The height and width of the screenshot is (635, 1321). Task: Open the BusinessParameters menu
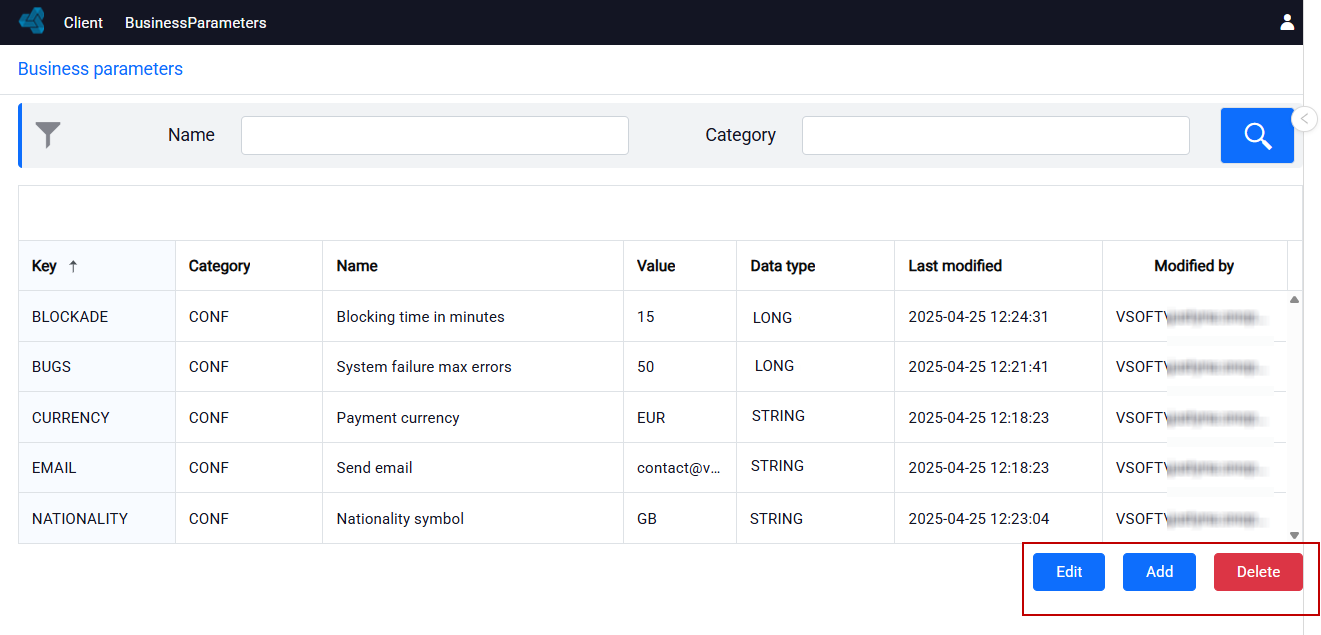coord(196,22)
